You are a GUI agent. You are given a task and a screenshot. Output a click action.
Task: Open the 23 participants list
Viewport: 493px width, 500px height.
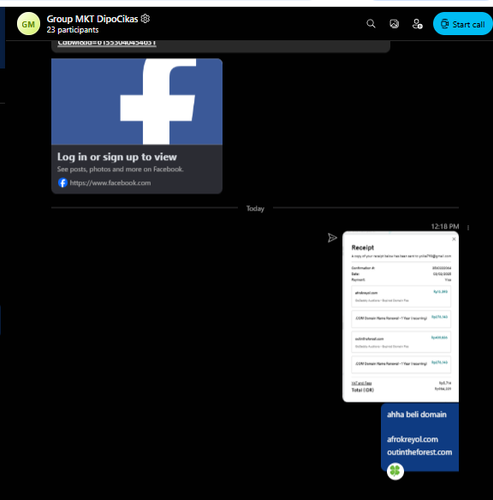coord(73,30)
